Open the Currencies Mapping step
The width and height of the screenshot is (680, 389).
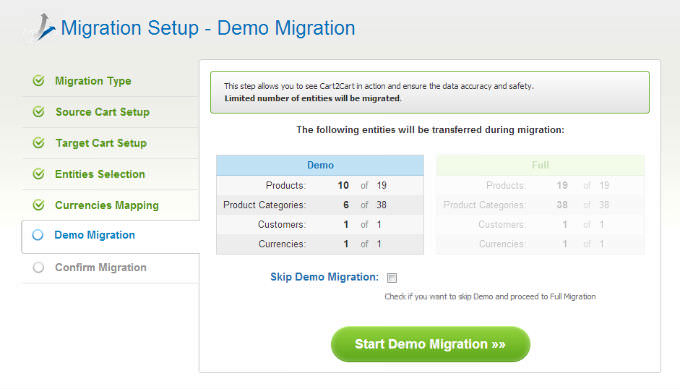click(107, 205)
